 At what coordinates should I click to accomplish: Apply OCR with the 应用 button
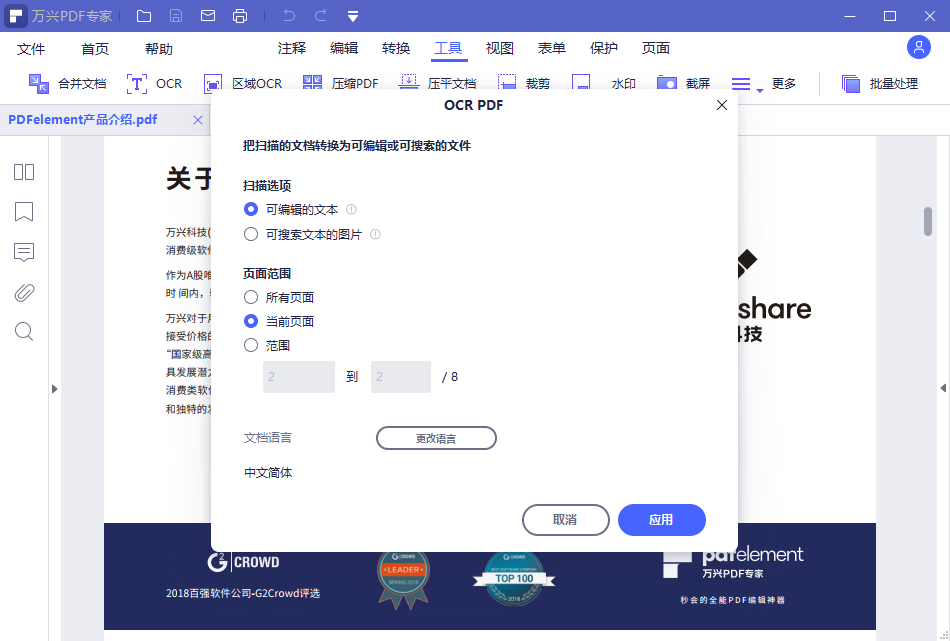click(662, 520)
